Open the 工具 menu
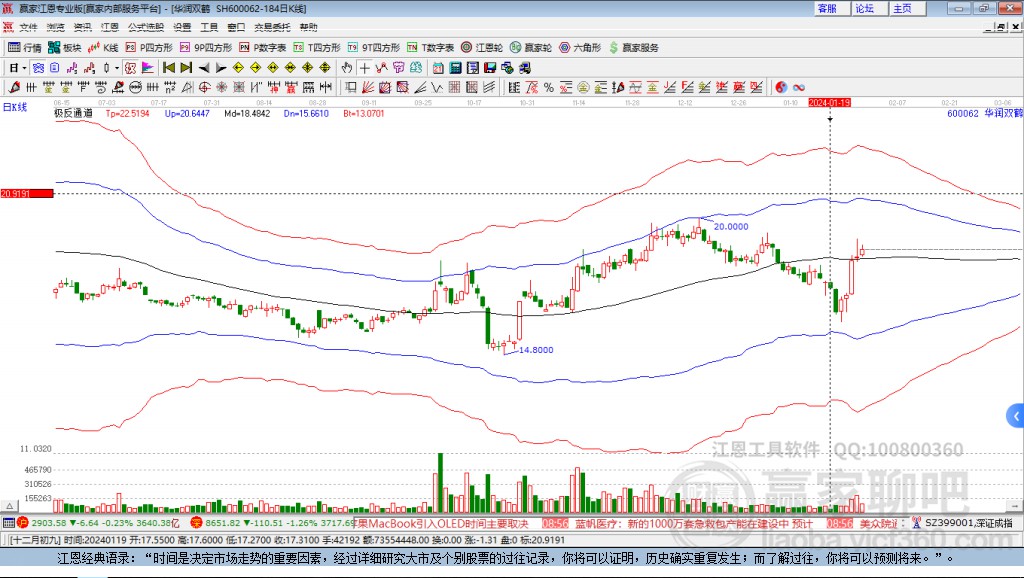The height and width of the screenshot is (578, 1024). (x=209, y=27)
